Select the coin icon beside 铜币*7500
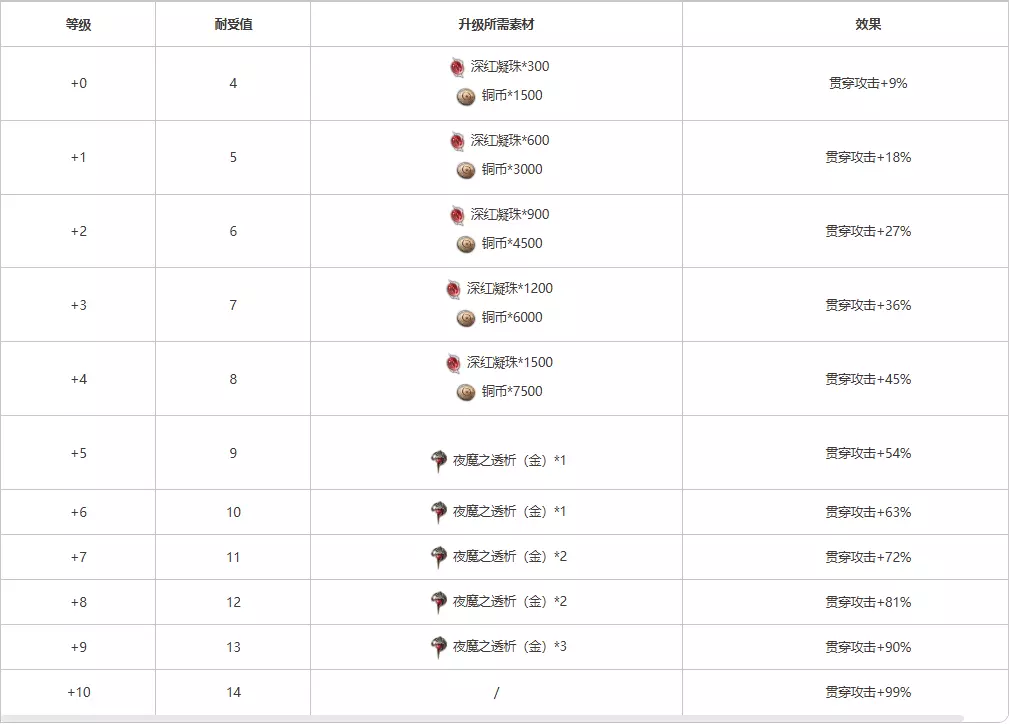This screenshot has width=1010, height=724. pos(466,392)
